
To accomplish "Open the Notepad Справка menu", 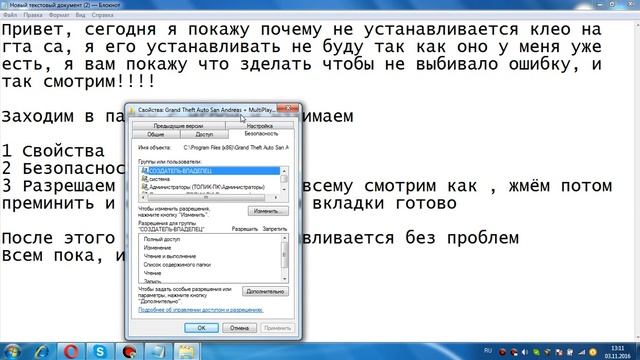I will tap(102, 15).
